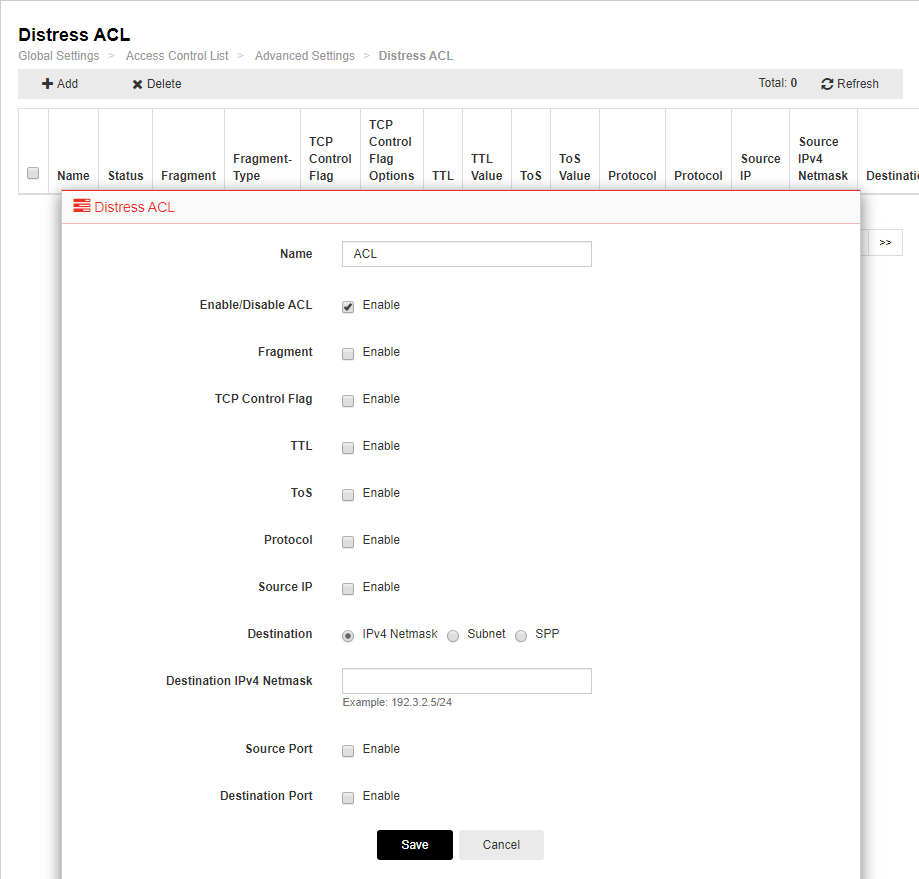Enable the ToS option
Viewport: 919px width, 879px height.
[347, 495]
